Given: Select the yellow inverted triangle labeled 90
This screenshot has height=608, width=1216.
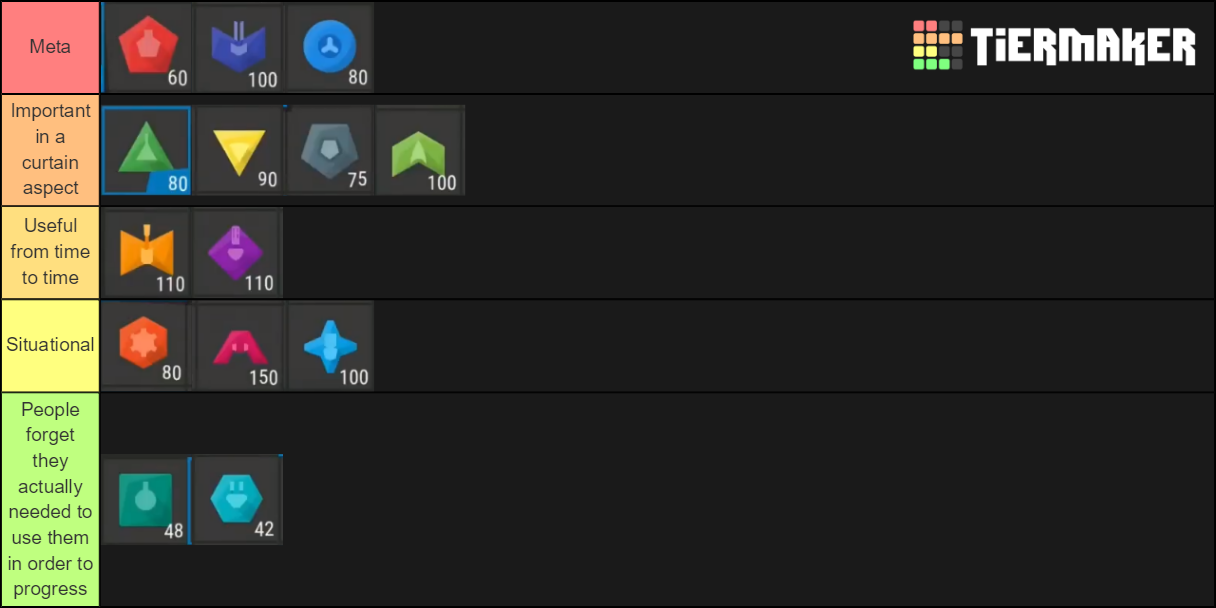Looking at the screenshot, I should (x=238, y=148).
